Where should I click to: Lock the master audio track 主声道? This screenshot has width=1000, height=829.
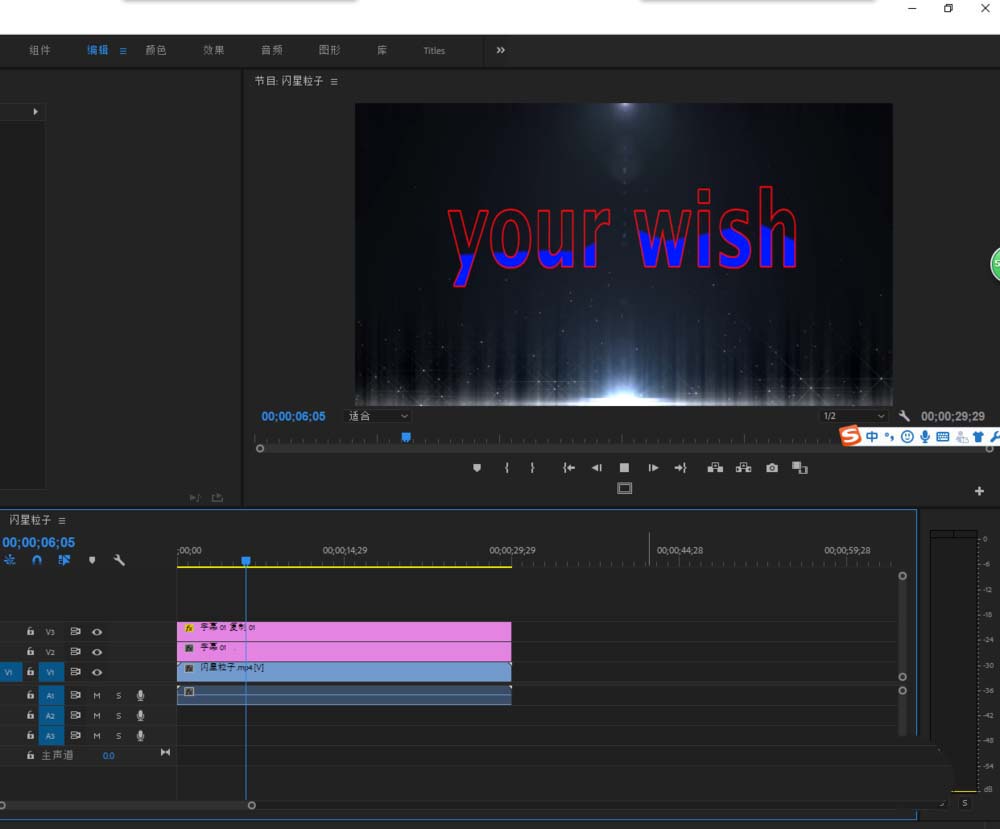click(30, 755)
